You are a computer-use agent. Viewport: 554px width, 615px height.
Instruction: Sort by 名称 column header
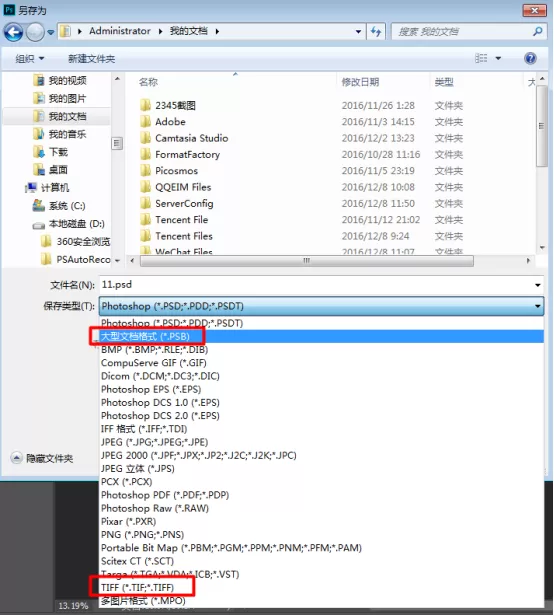(148, 82)
